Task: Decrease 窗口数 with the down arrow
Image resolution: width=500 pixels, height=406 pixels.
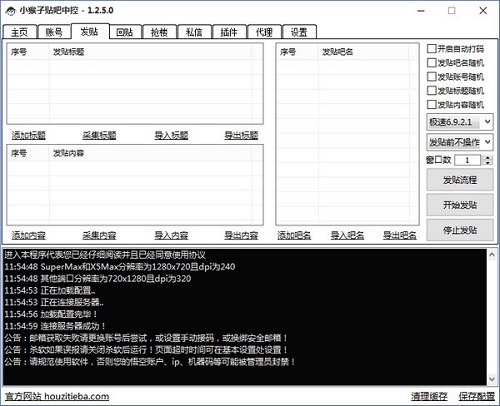Action: coord(488,163)
